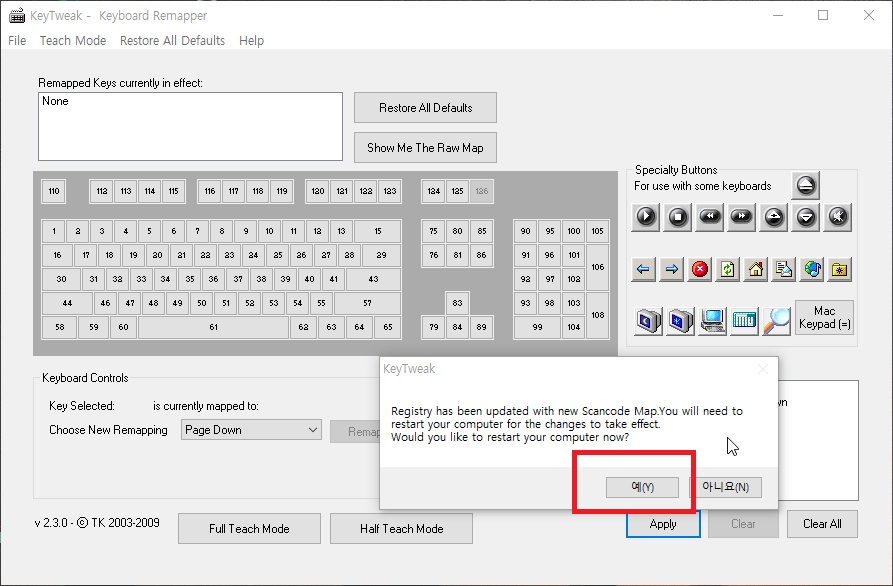Viewport: 893px width, 586px height.
Task: Click the Restore All Defaults button
Action: coord(425,108)
